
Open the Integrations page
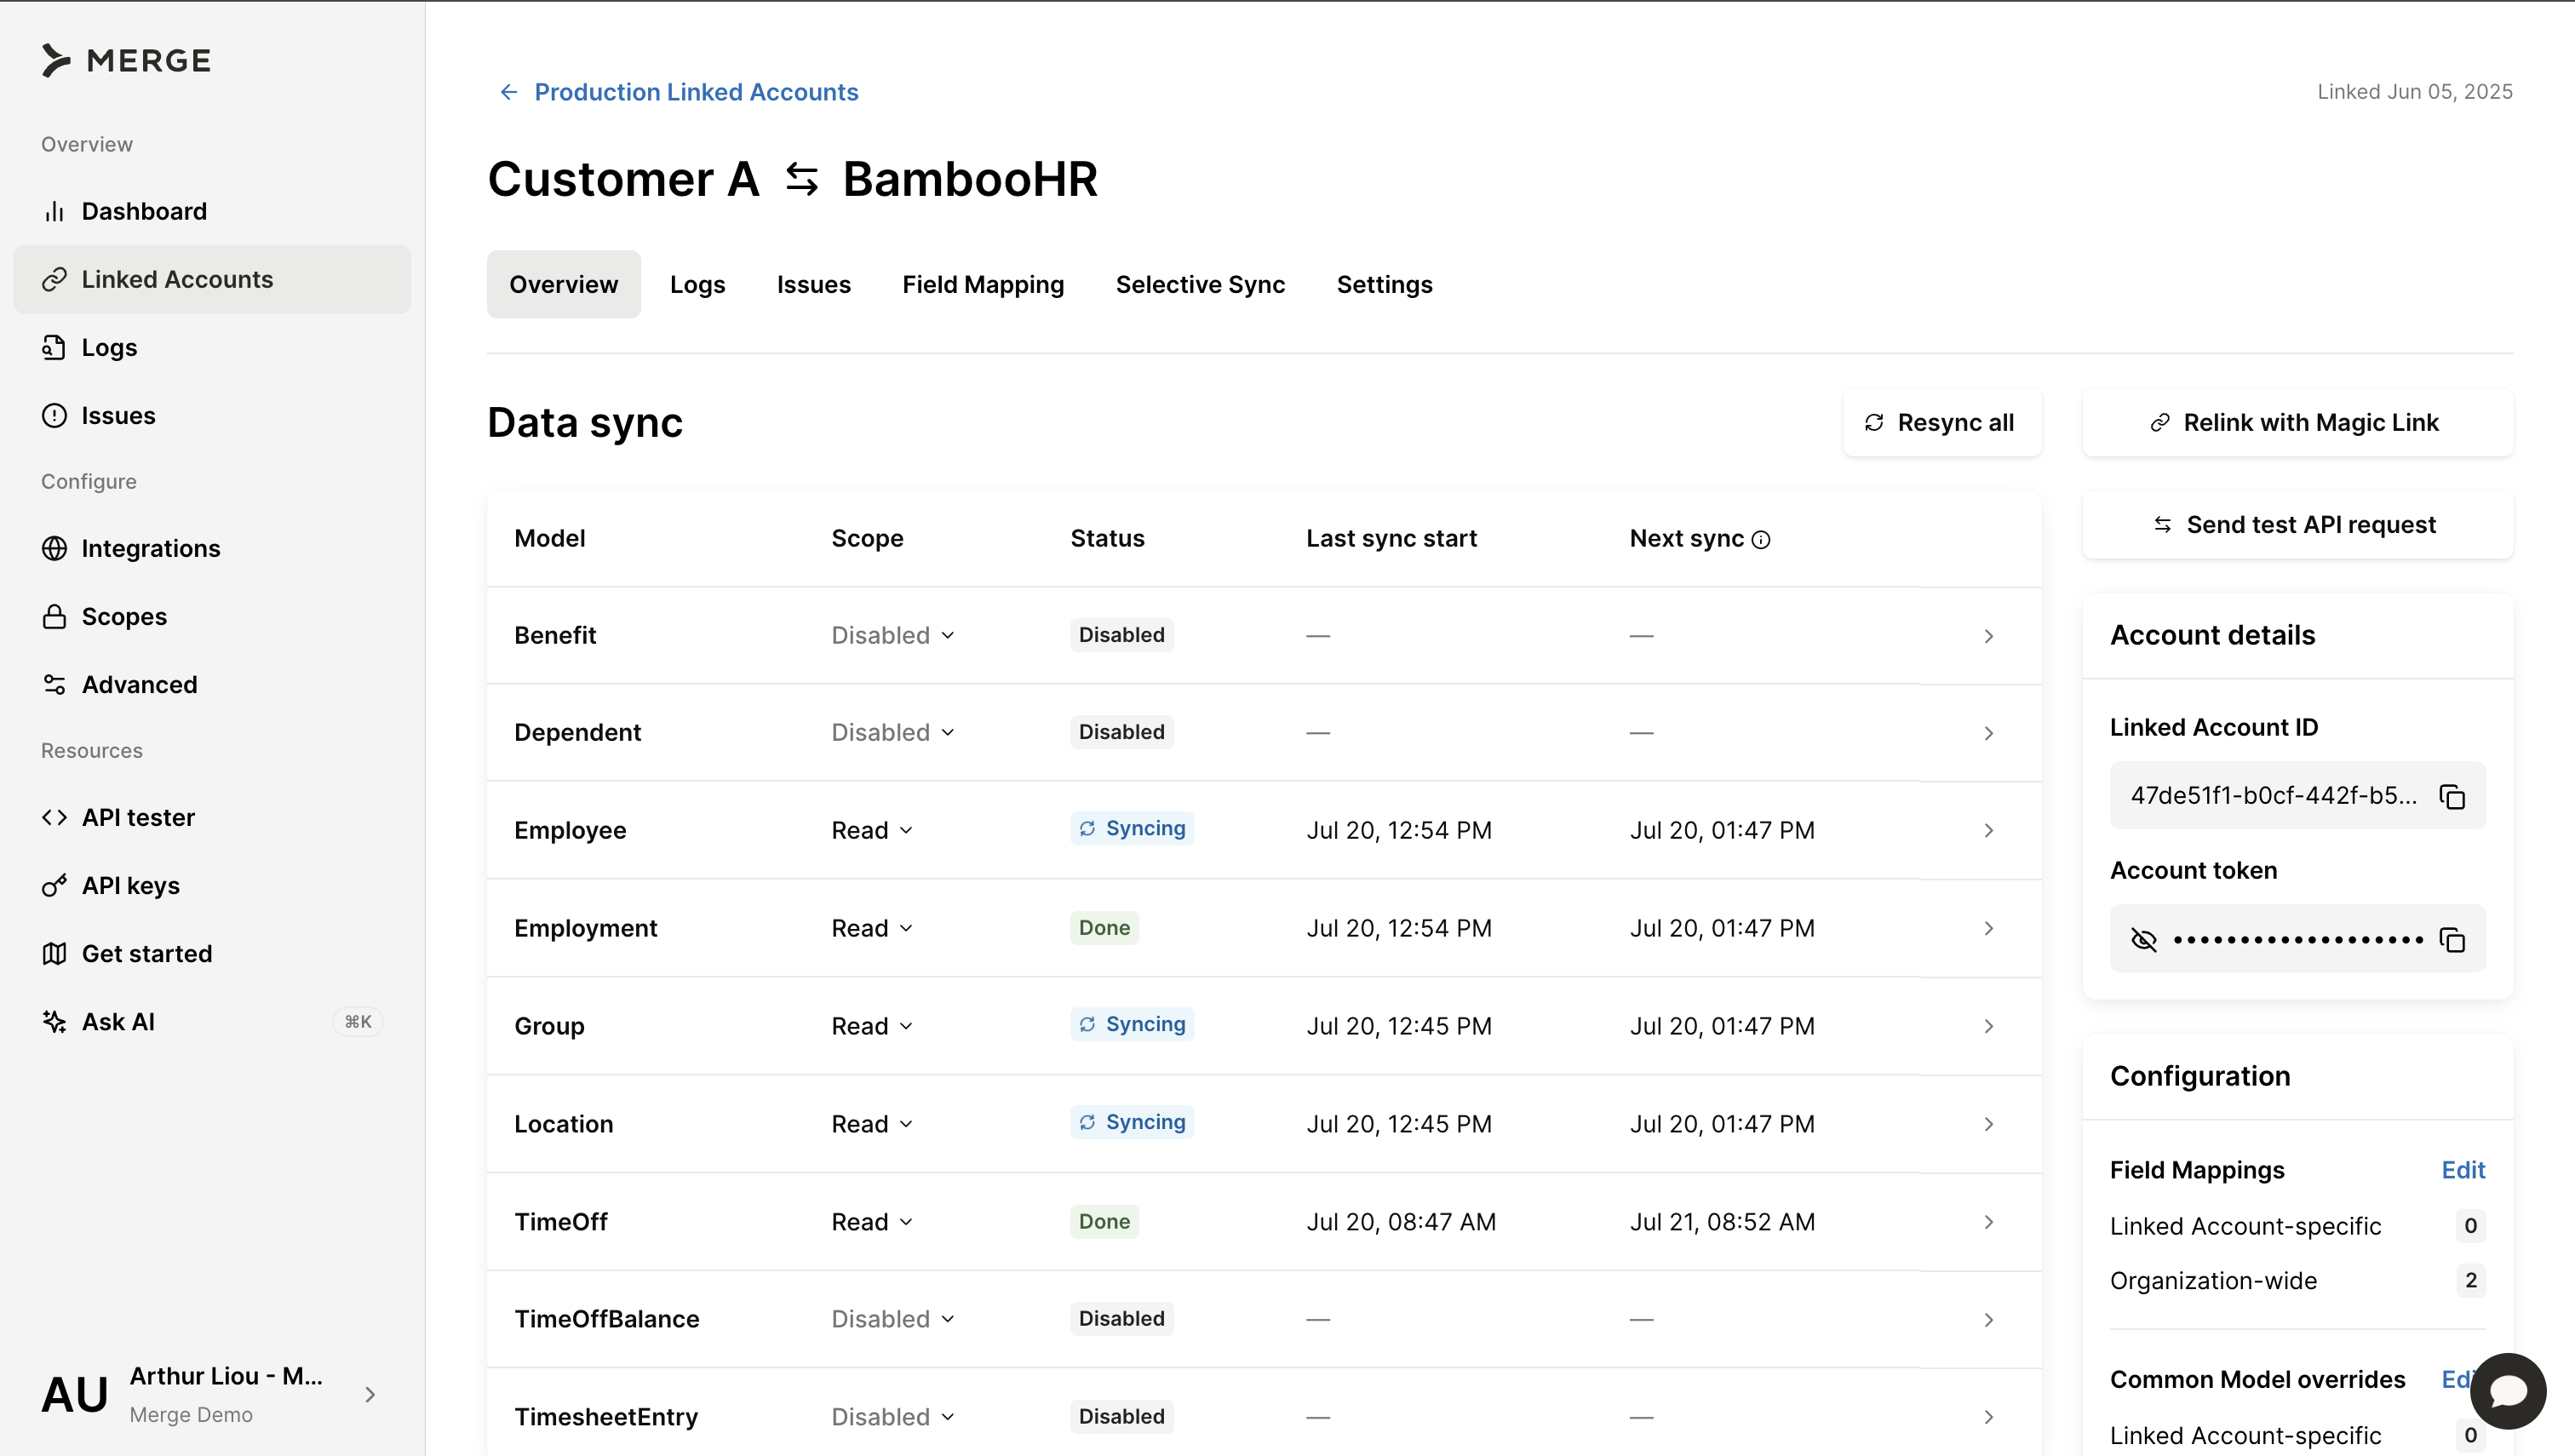[x=151, y=548]
